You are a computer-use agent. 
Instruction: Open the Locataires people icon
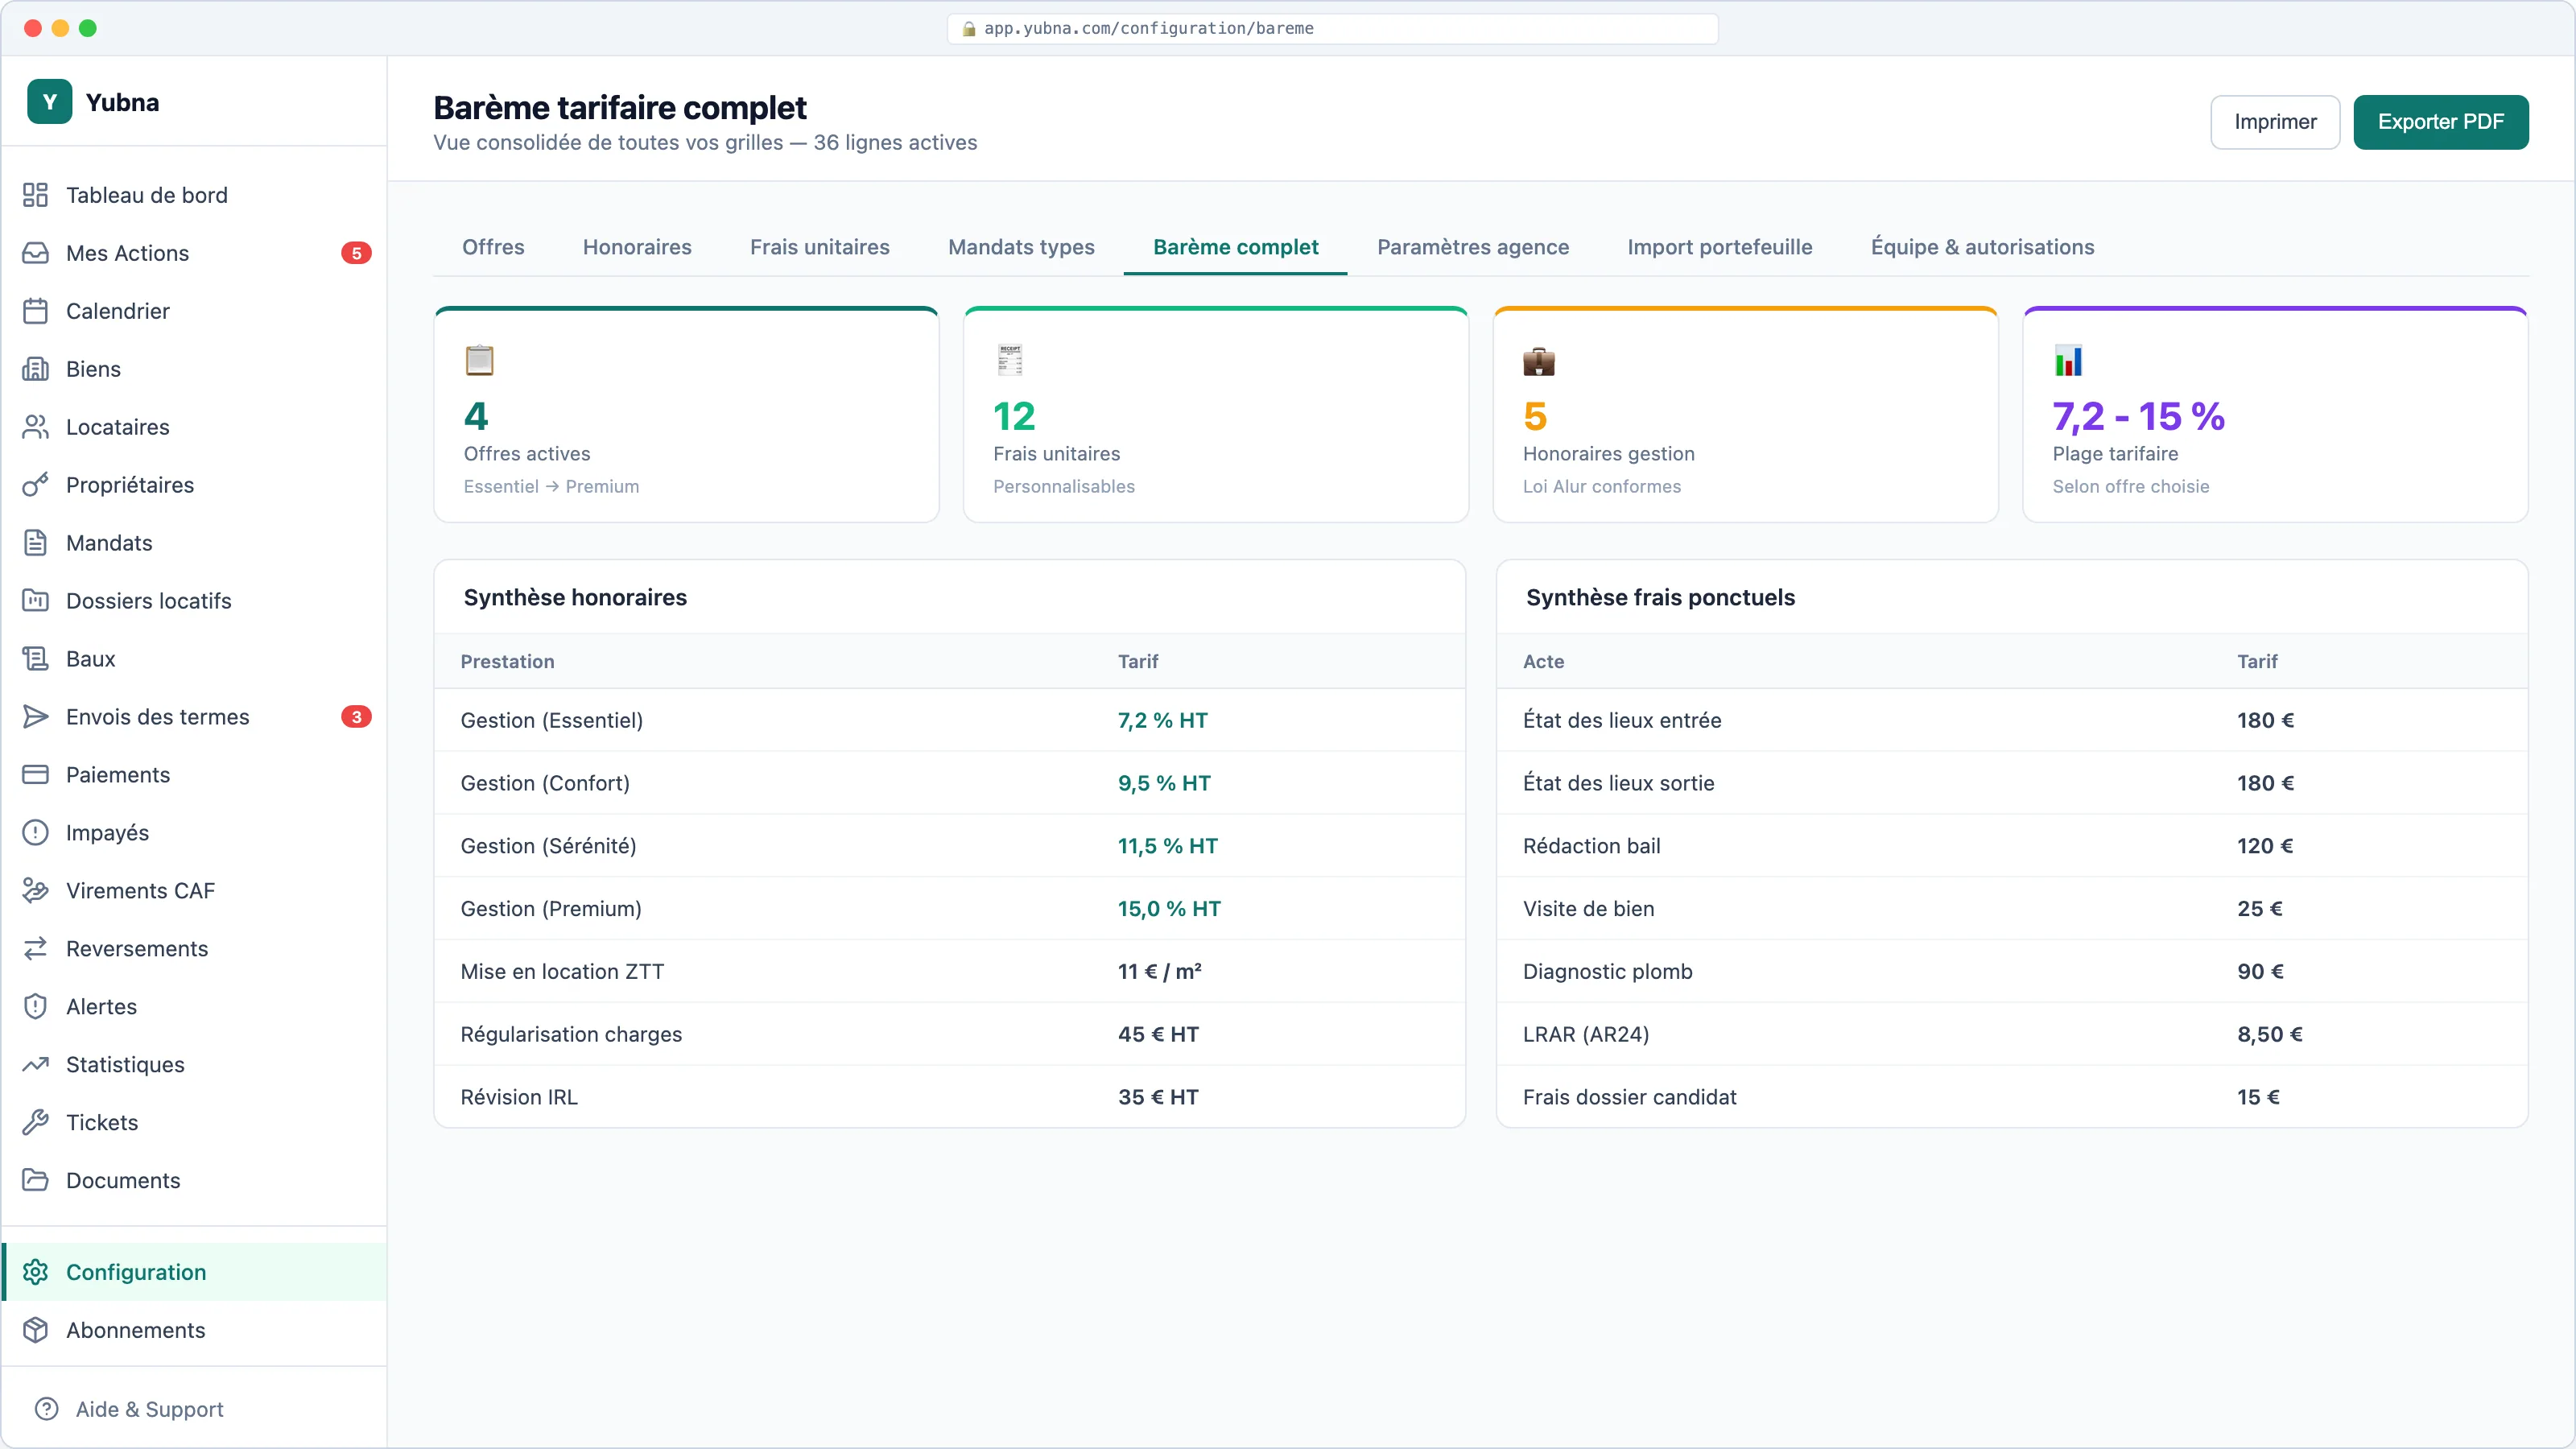[x=36, y=427]
